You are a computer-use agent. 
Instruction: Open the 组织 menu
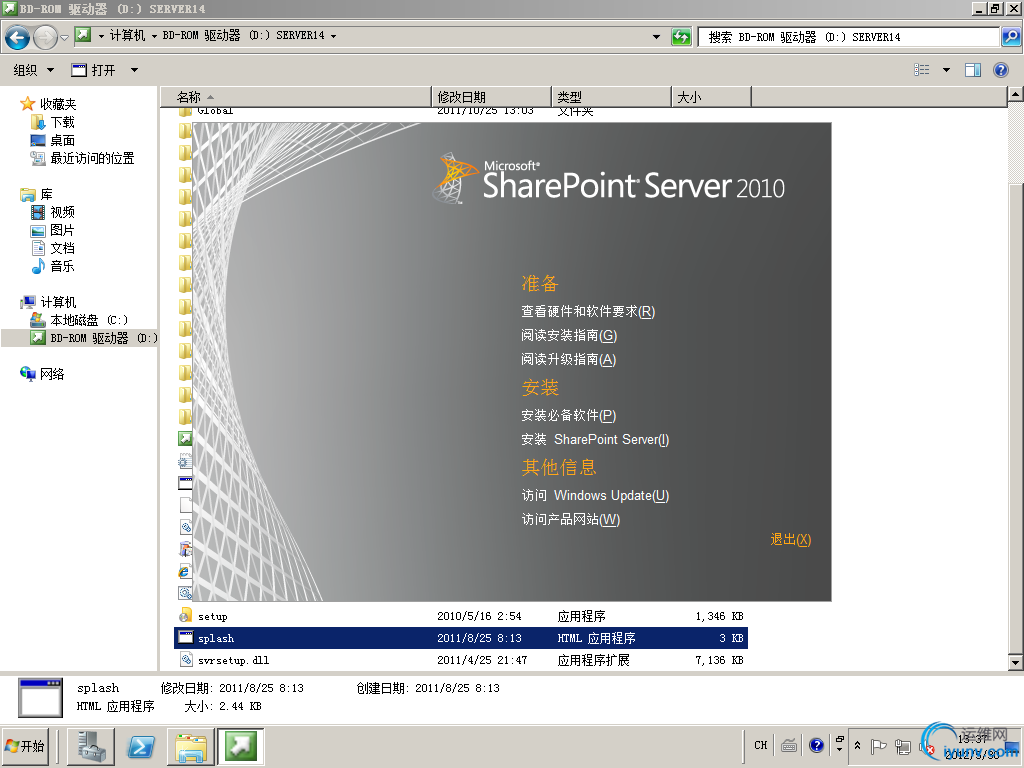pyautogui.click(x=33, y=70)
